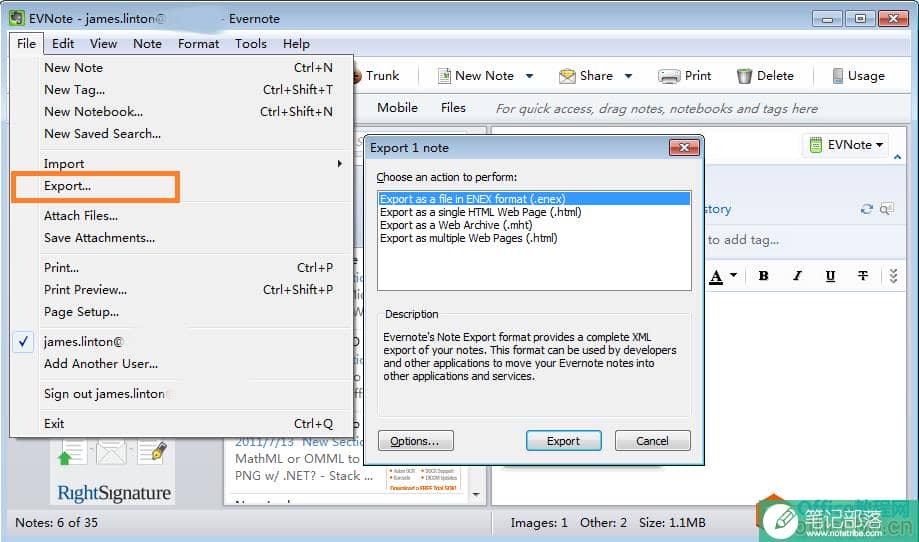Click the Trunk toolbar button

pos(377,76)
